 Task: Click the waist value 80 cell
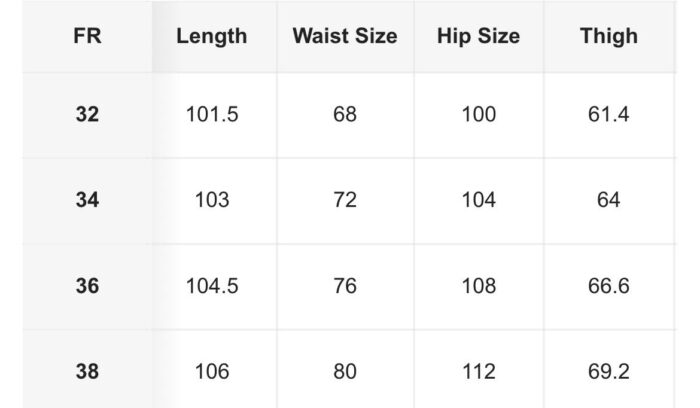click(345, 371)
